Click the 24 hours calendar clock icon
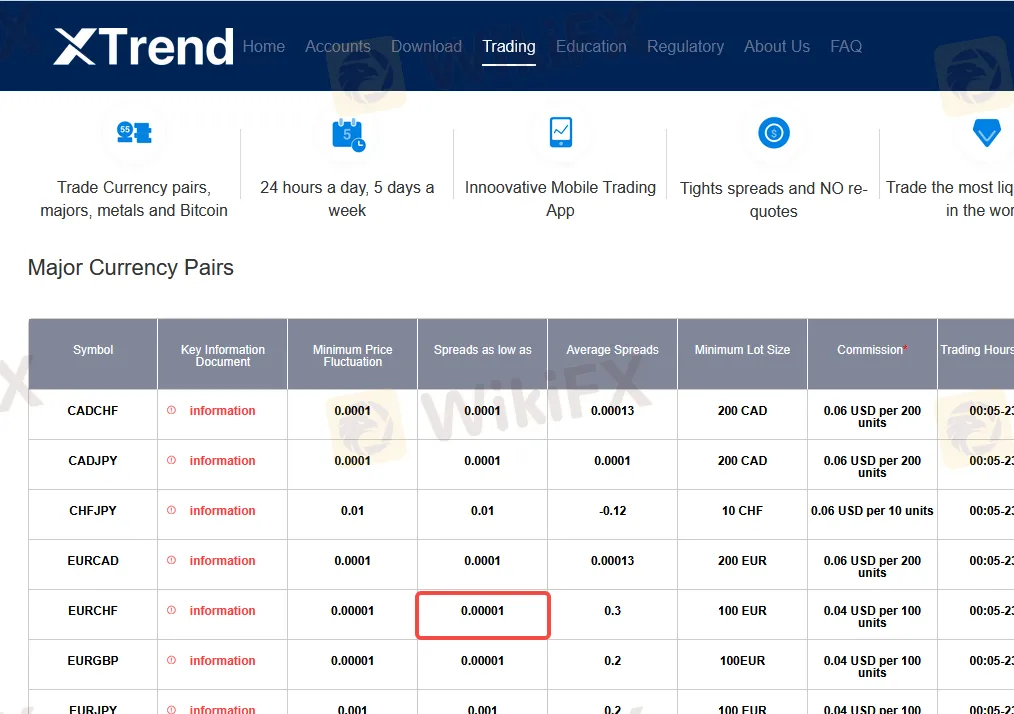The image size is (1014, 714). [348, 133]
